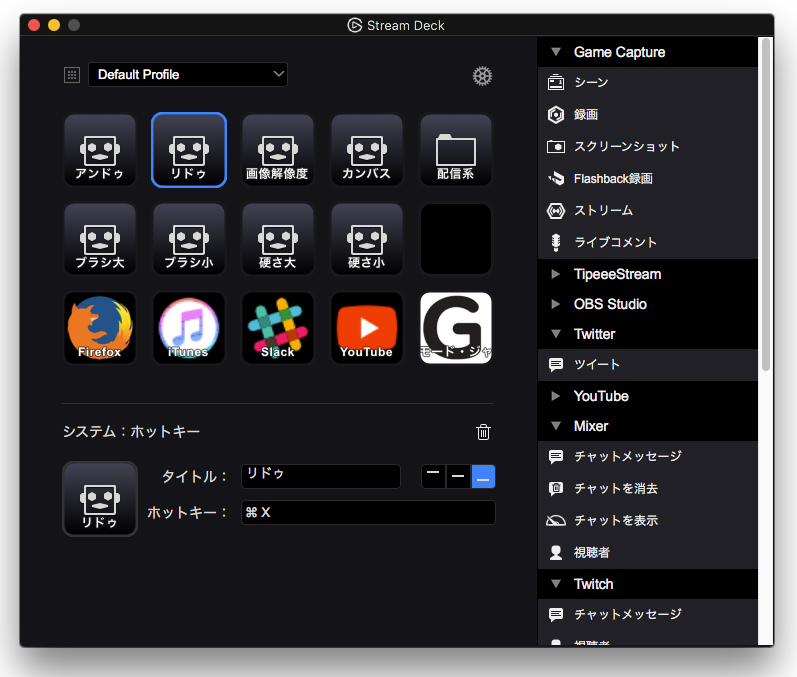
Task: Click the ホットキー field showing ⌘ X
Action: [368, 512]
